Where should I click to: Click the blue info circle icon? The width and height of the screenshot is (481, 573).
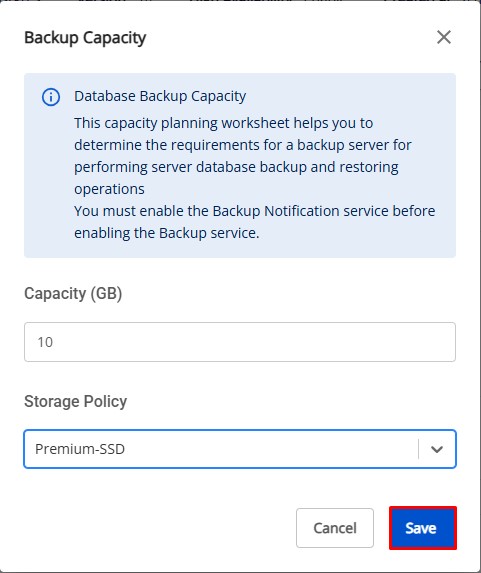pos(51,97)
